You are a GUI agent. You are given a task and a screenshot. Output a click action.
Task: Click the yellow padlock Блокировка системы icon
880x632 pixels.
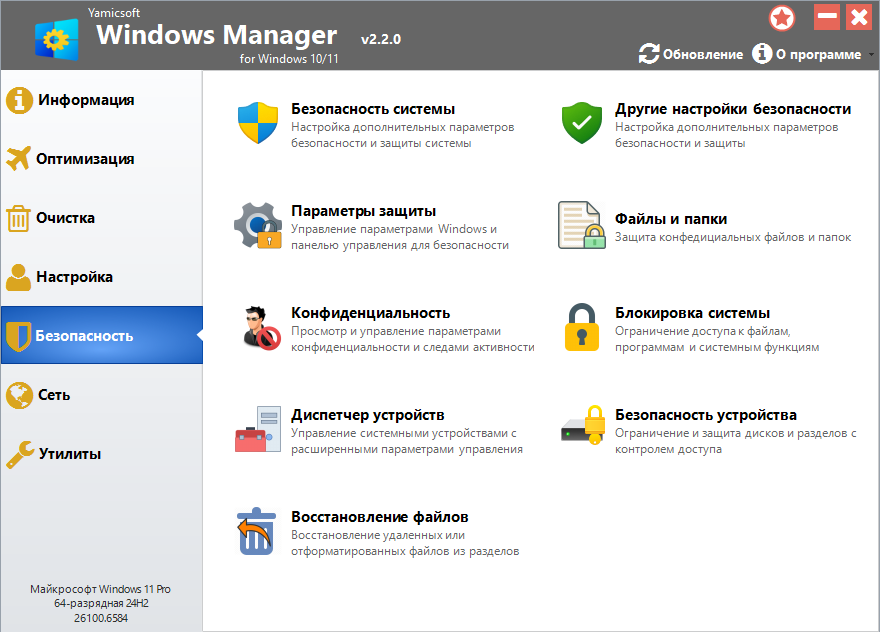(x=582, y=328)
